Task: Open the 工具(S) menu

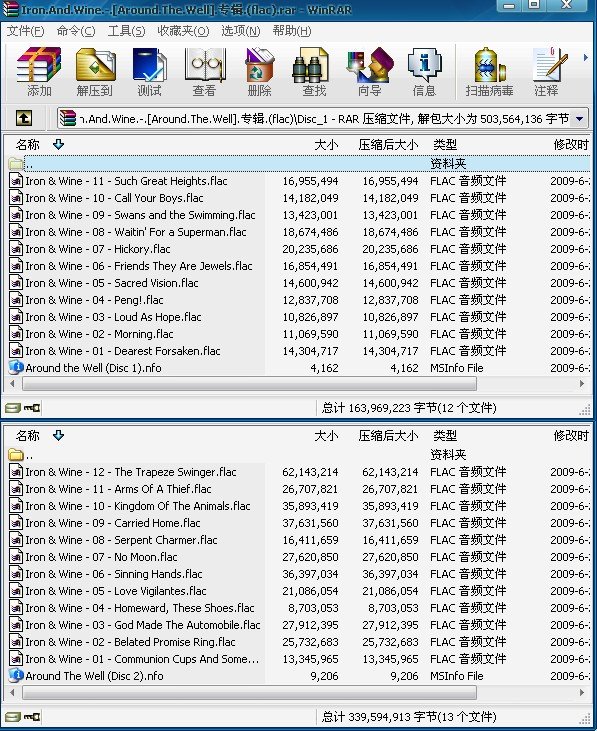Action: 126,31
